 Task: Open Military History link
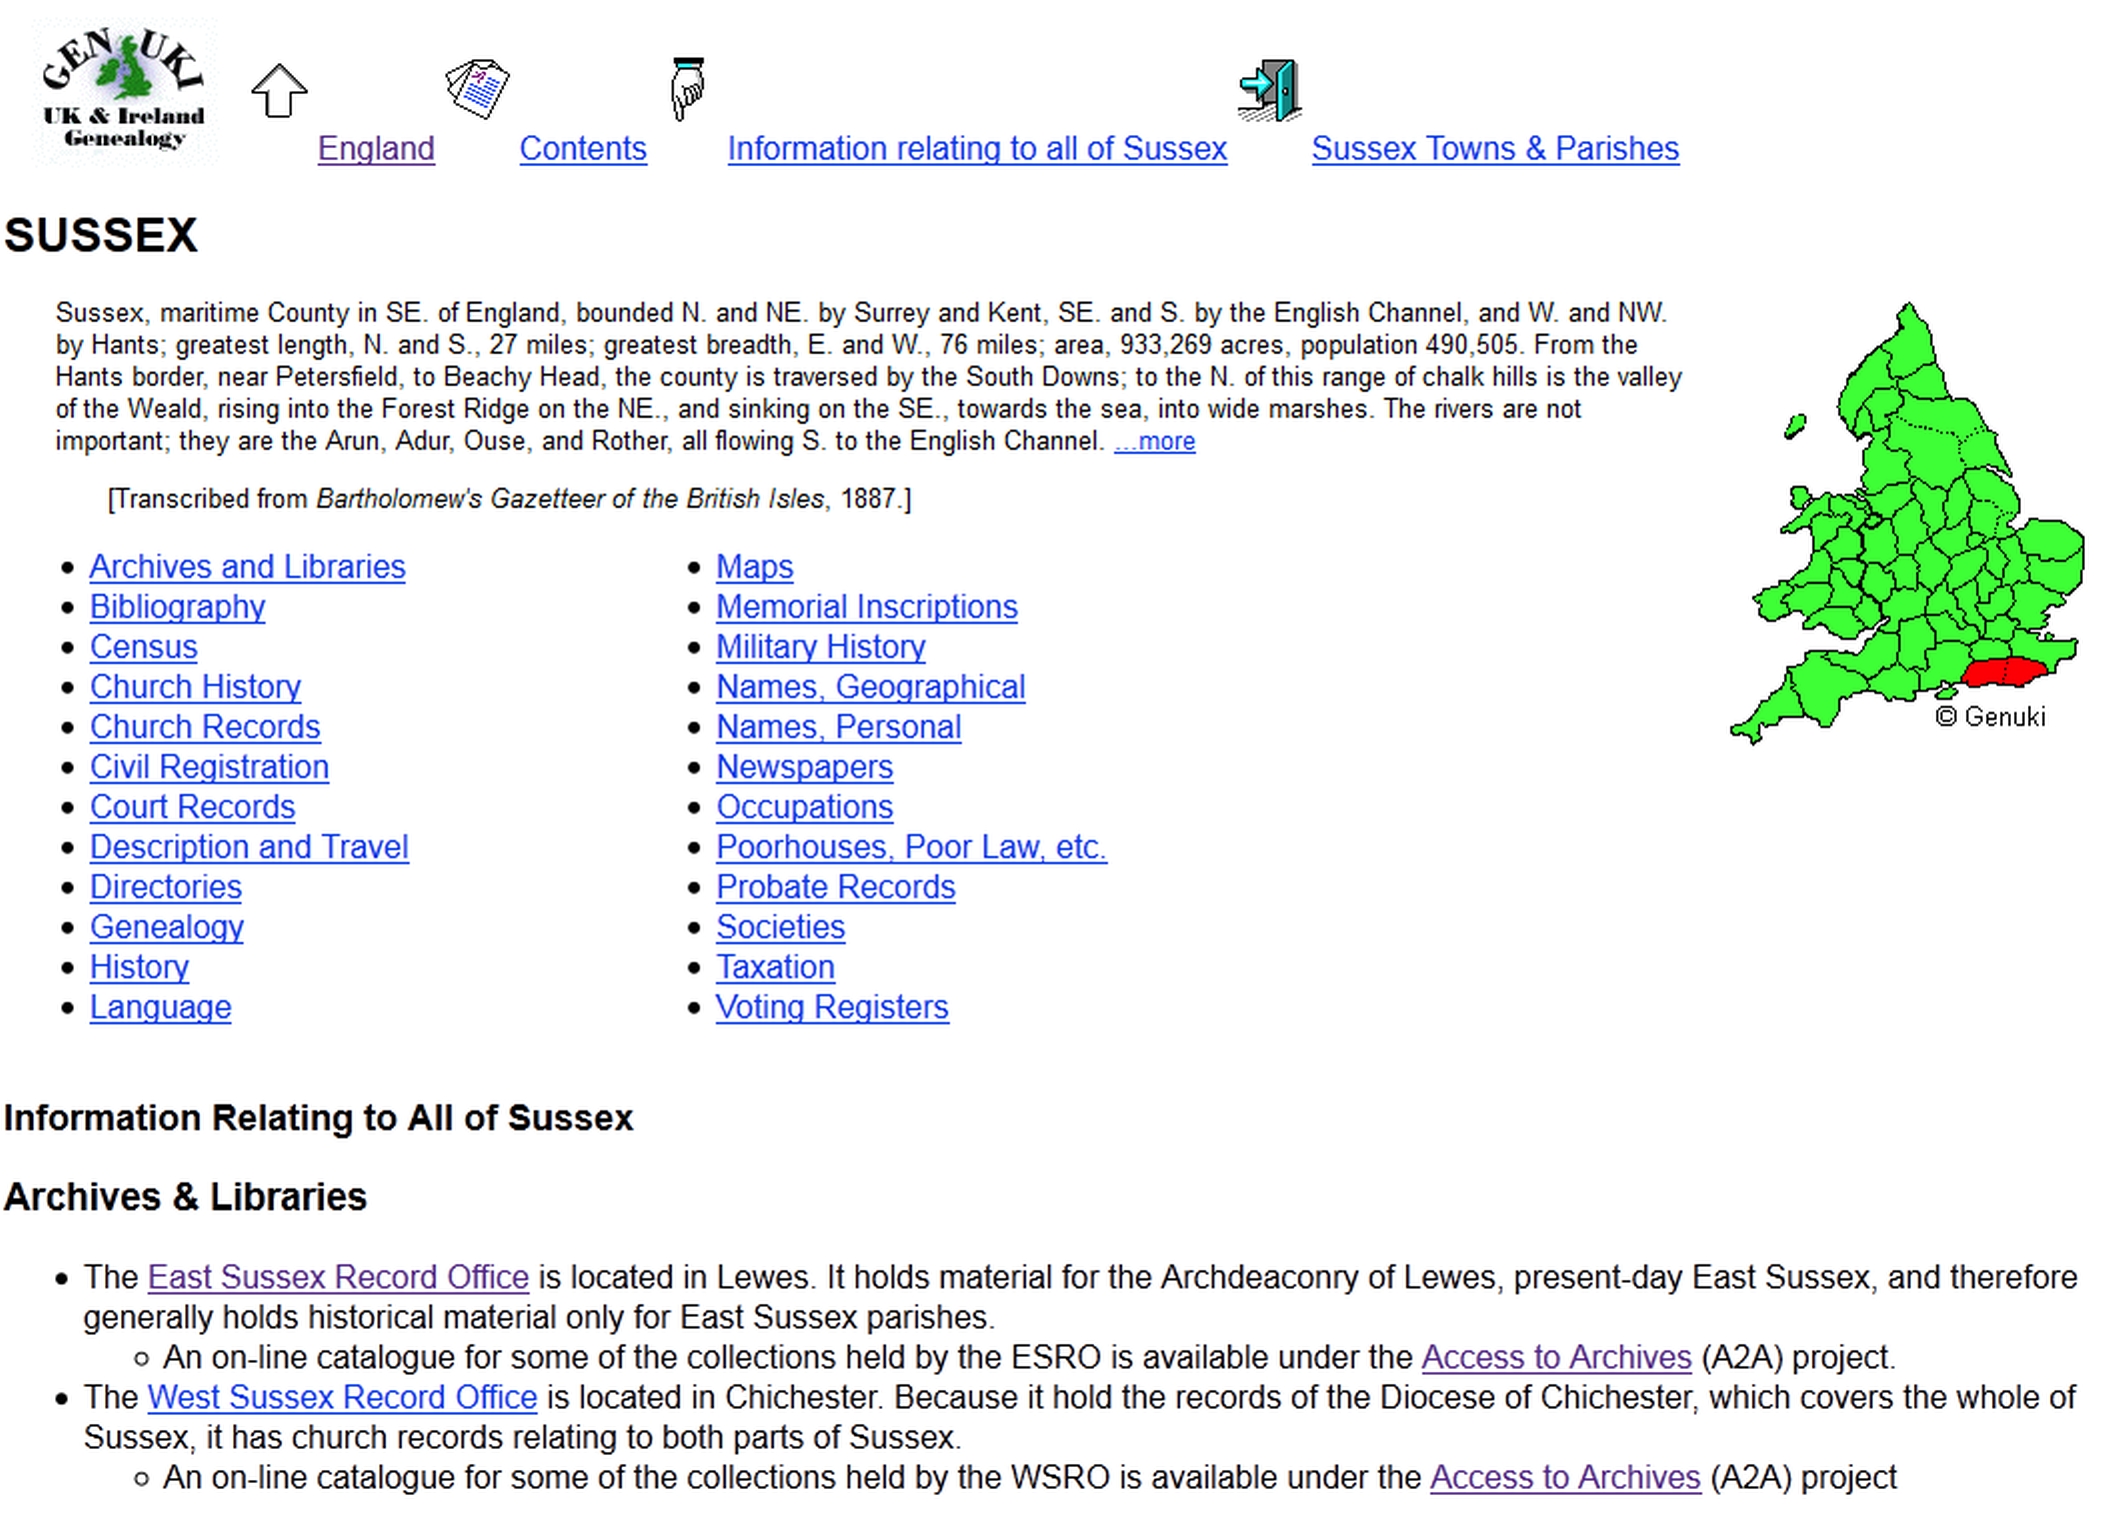click(x=820, y=647)
